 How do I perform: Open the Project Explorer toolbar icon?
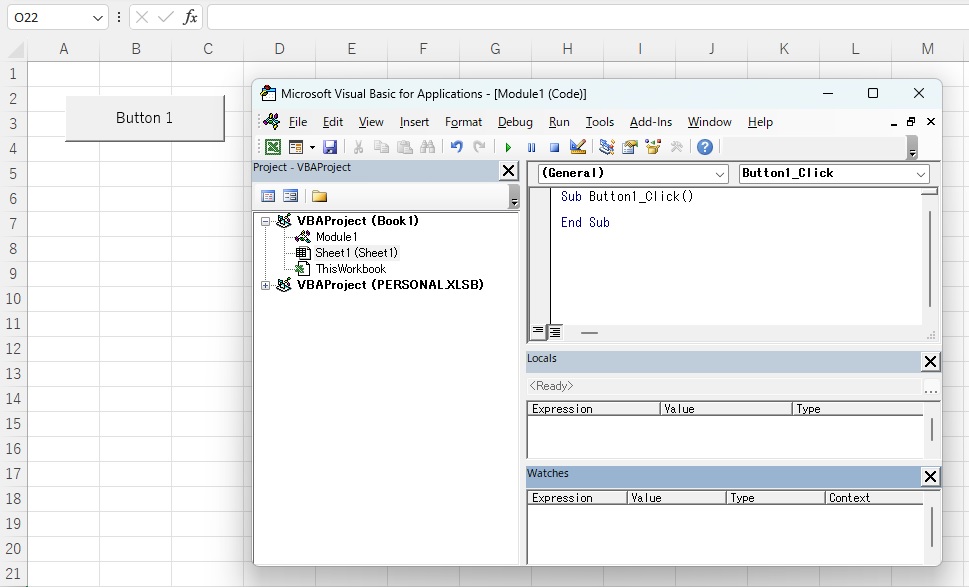pyautogui.click(x=607, y=147)
